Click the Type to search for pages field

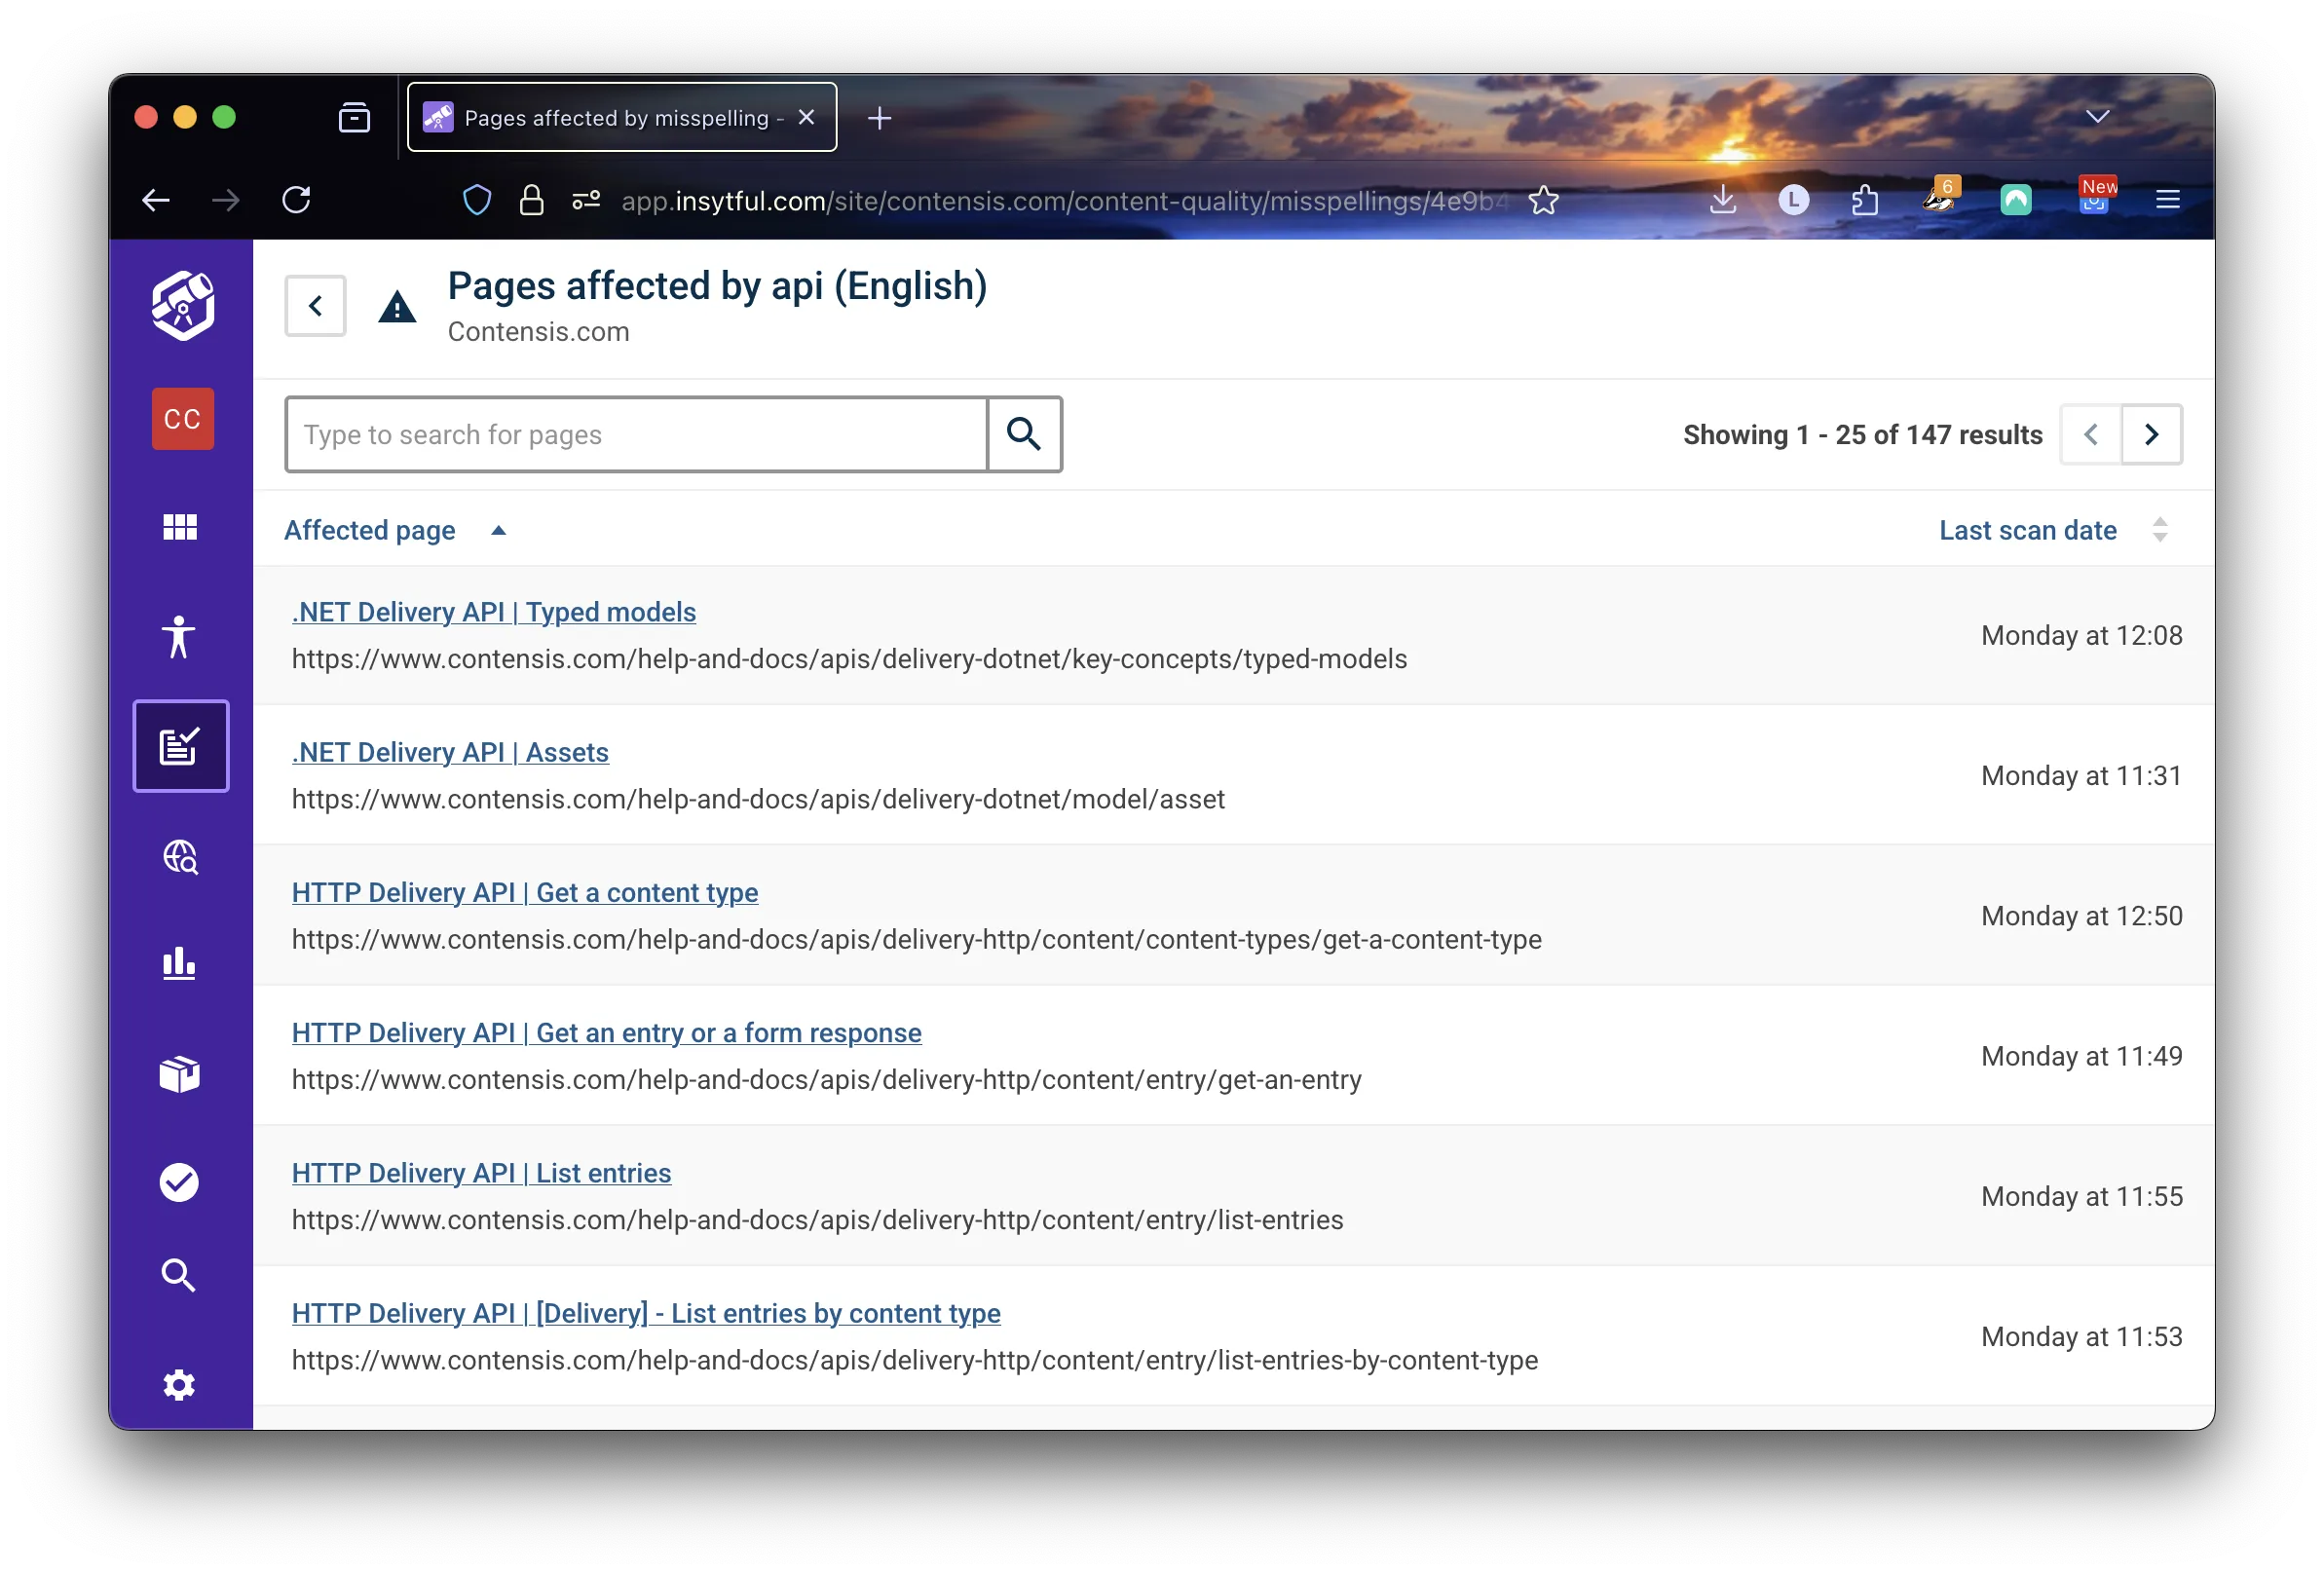[x=636, y=434]
